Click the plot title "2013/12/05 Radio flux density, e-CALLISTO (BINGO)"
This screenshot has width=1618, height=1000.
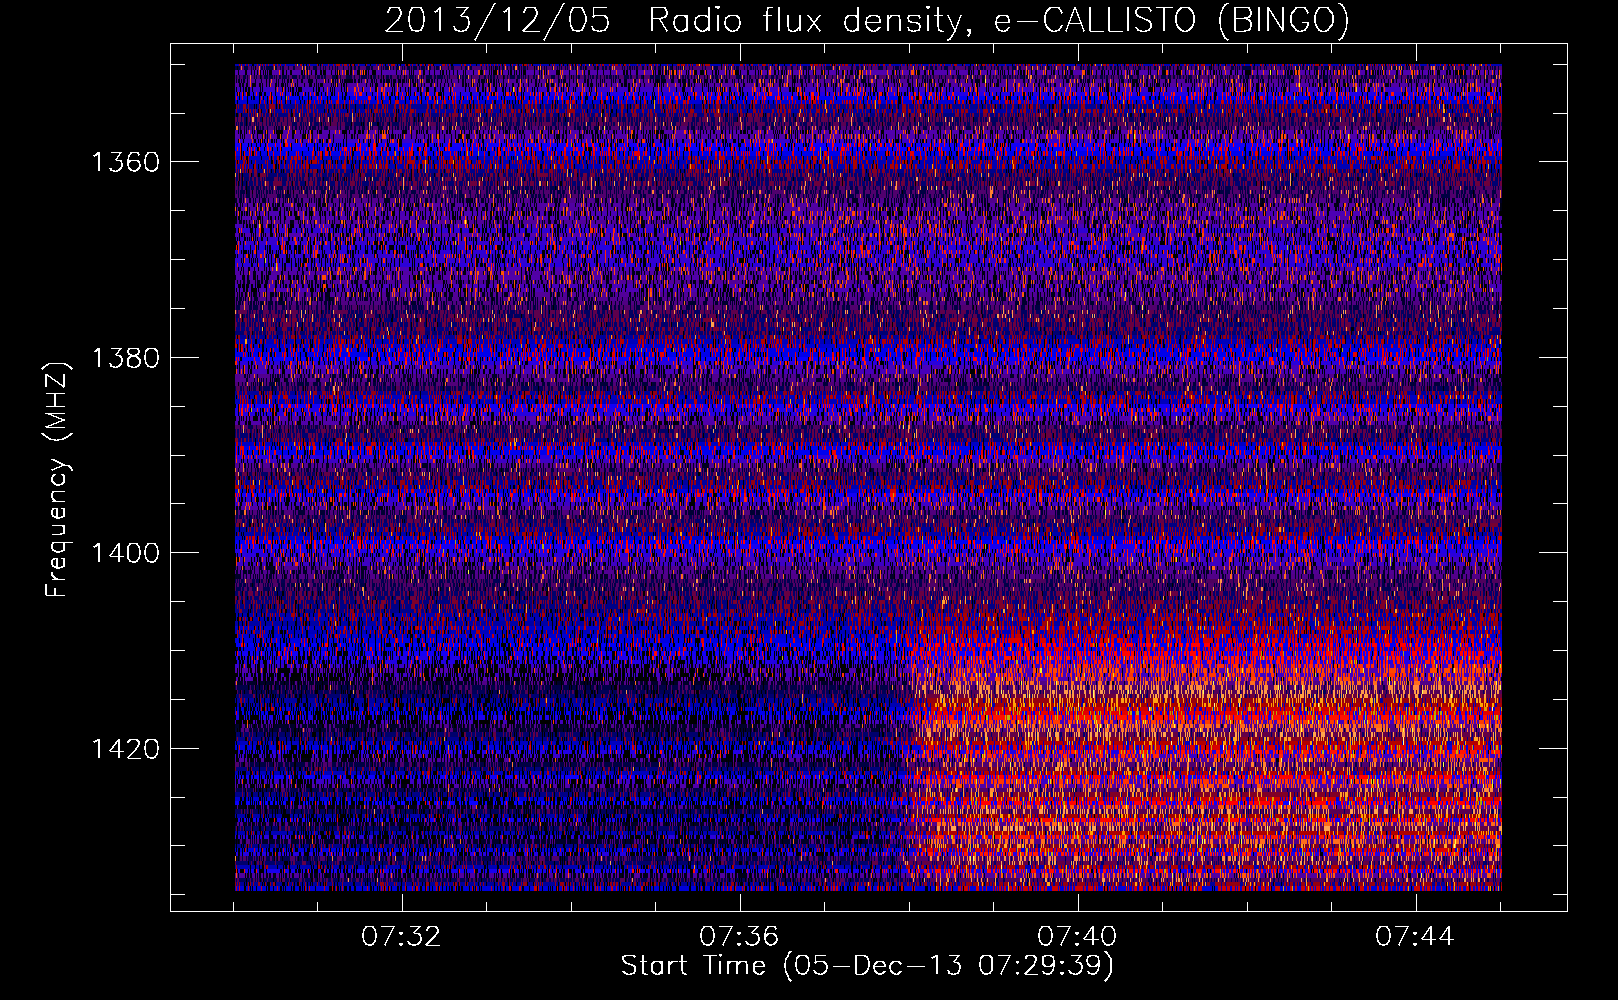pos(867,21)
